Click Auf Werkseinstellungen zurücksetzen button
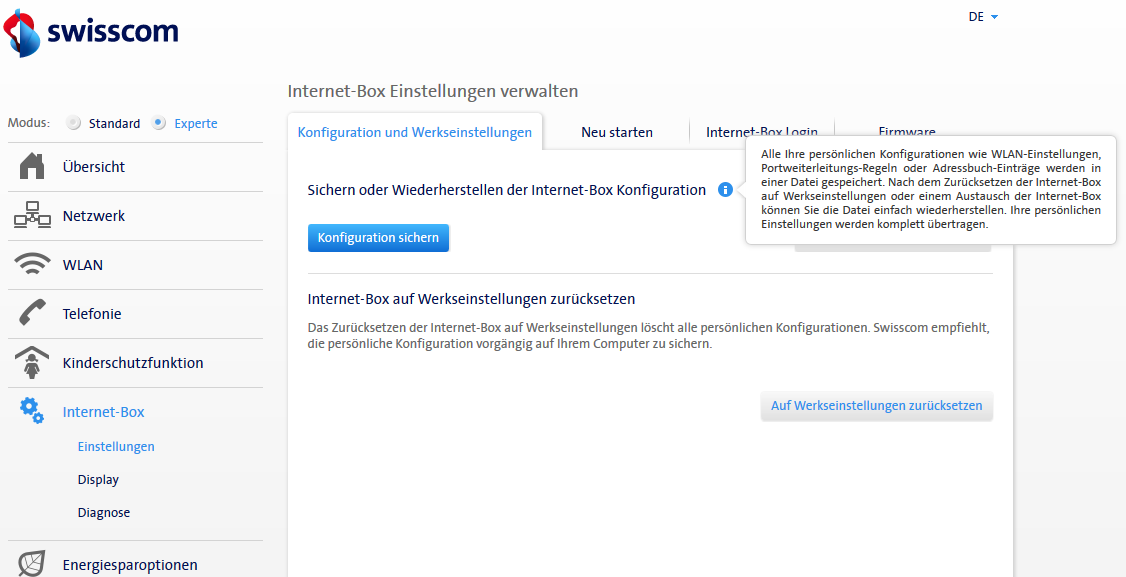The height and width of the screenshot is (577, 1126). 876,406
